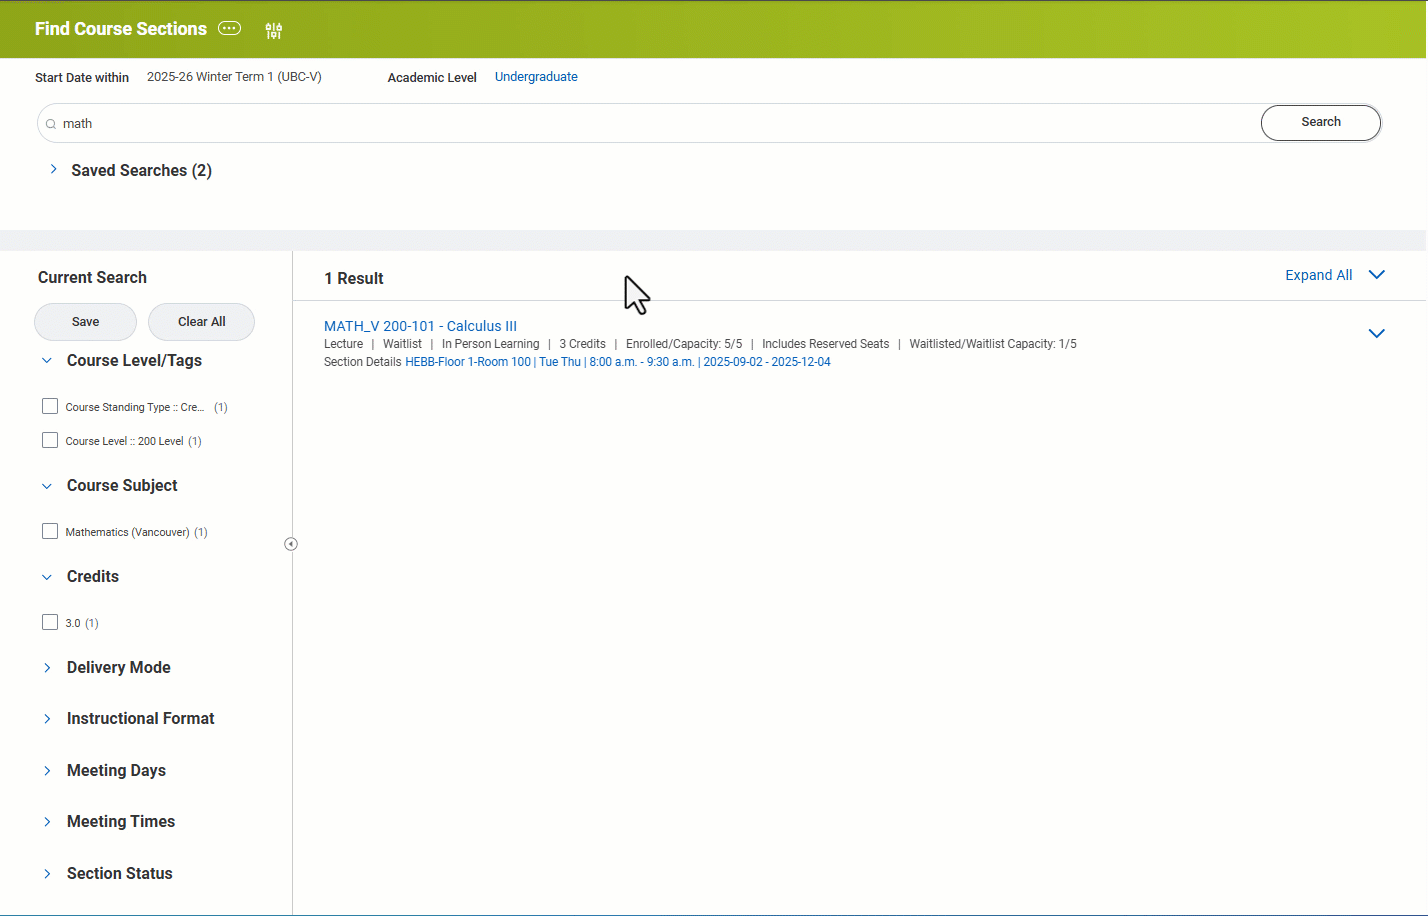Collapse the Course Level/Tags chevron icon
Screen dimensions: 1428x916
pos(47,361)
